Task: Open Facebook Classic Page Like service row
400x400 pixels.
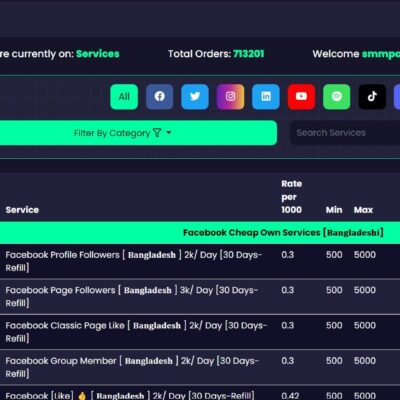Action: (x=200, y=332)
